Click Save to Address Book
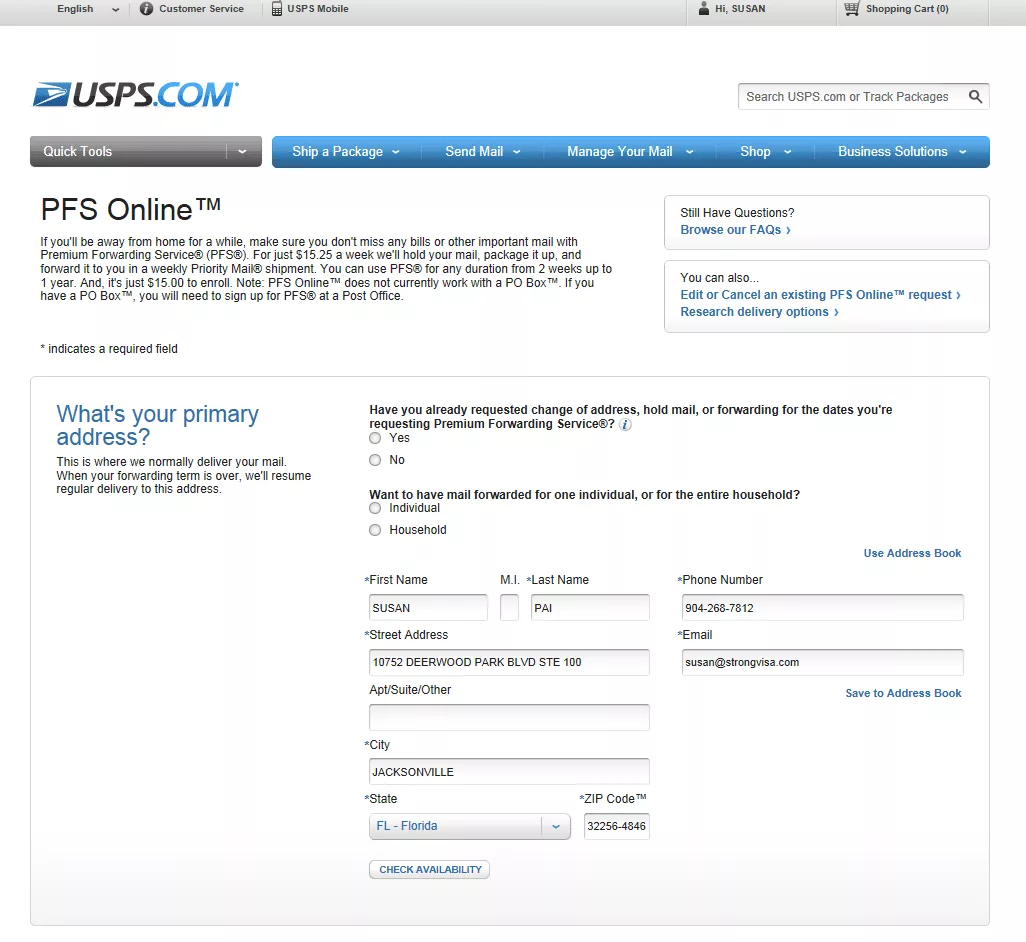The width and height of the screenshot is (1026, 942). (903, 693)
